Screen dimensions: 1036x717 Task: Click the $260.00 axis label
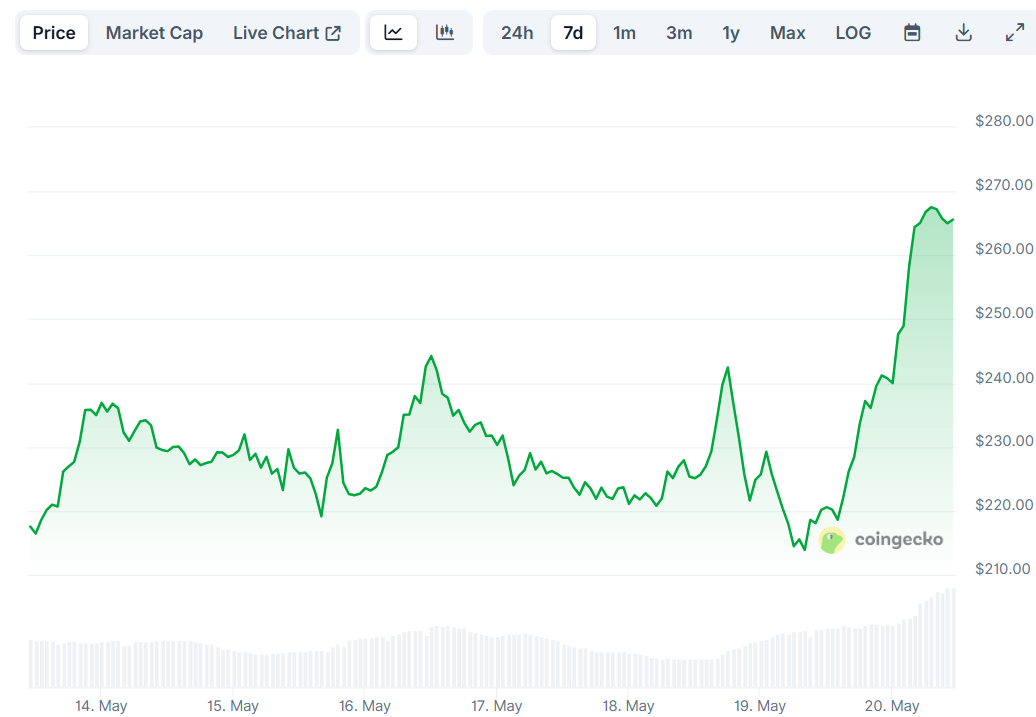pyautogui.click(x=1004, y=249)
